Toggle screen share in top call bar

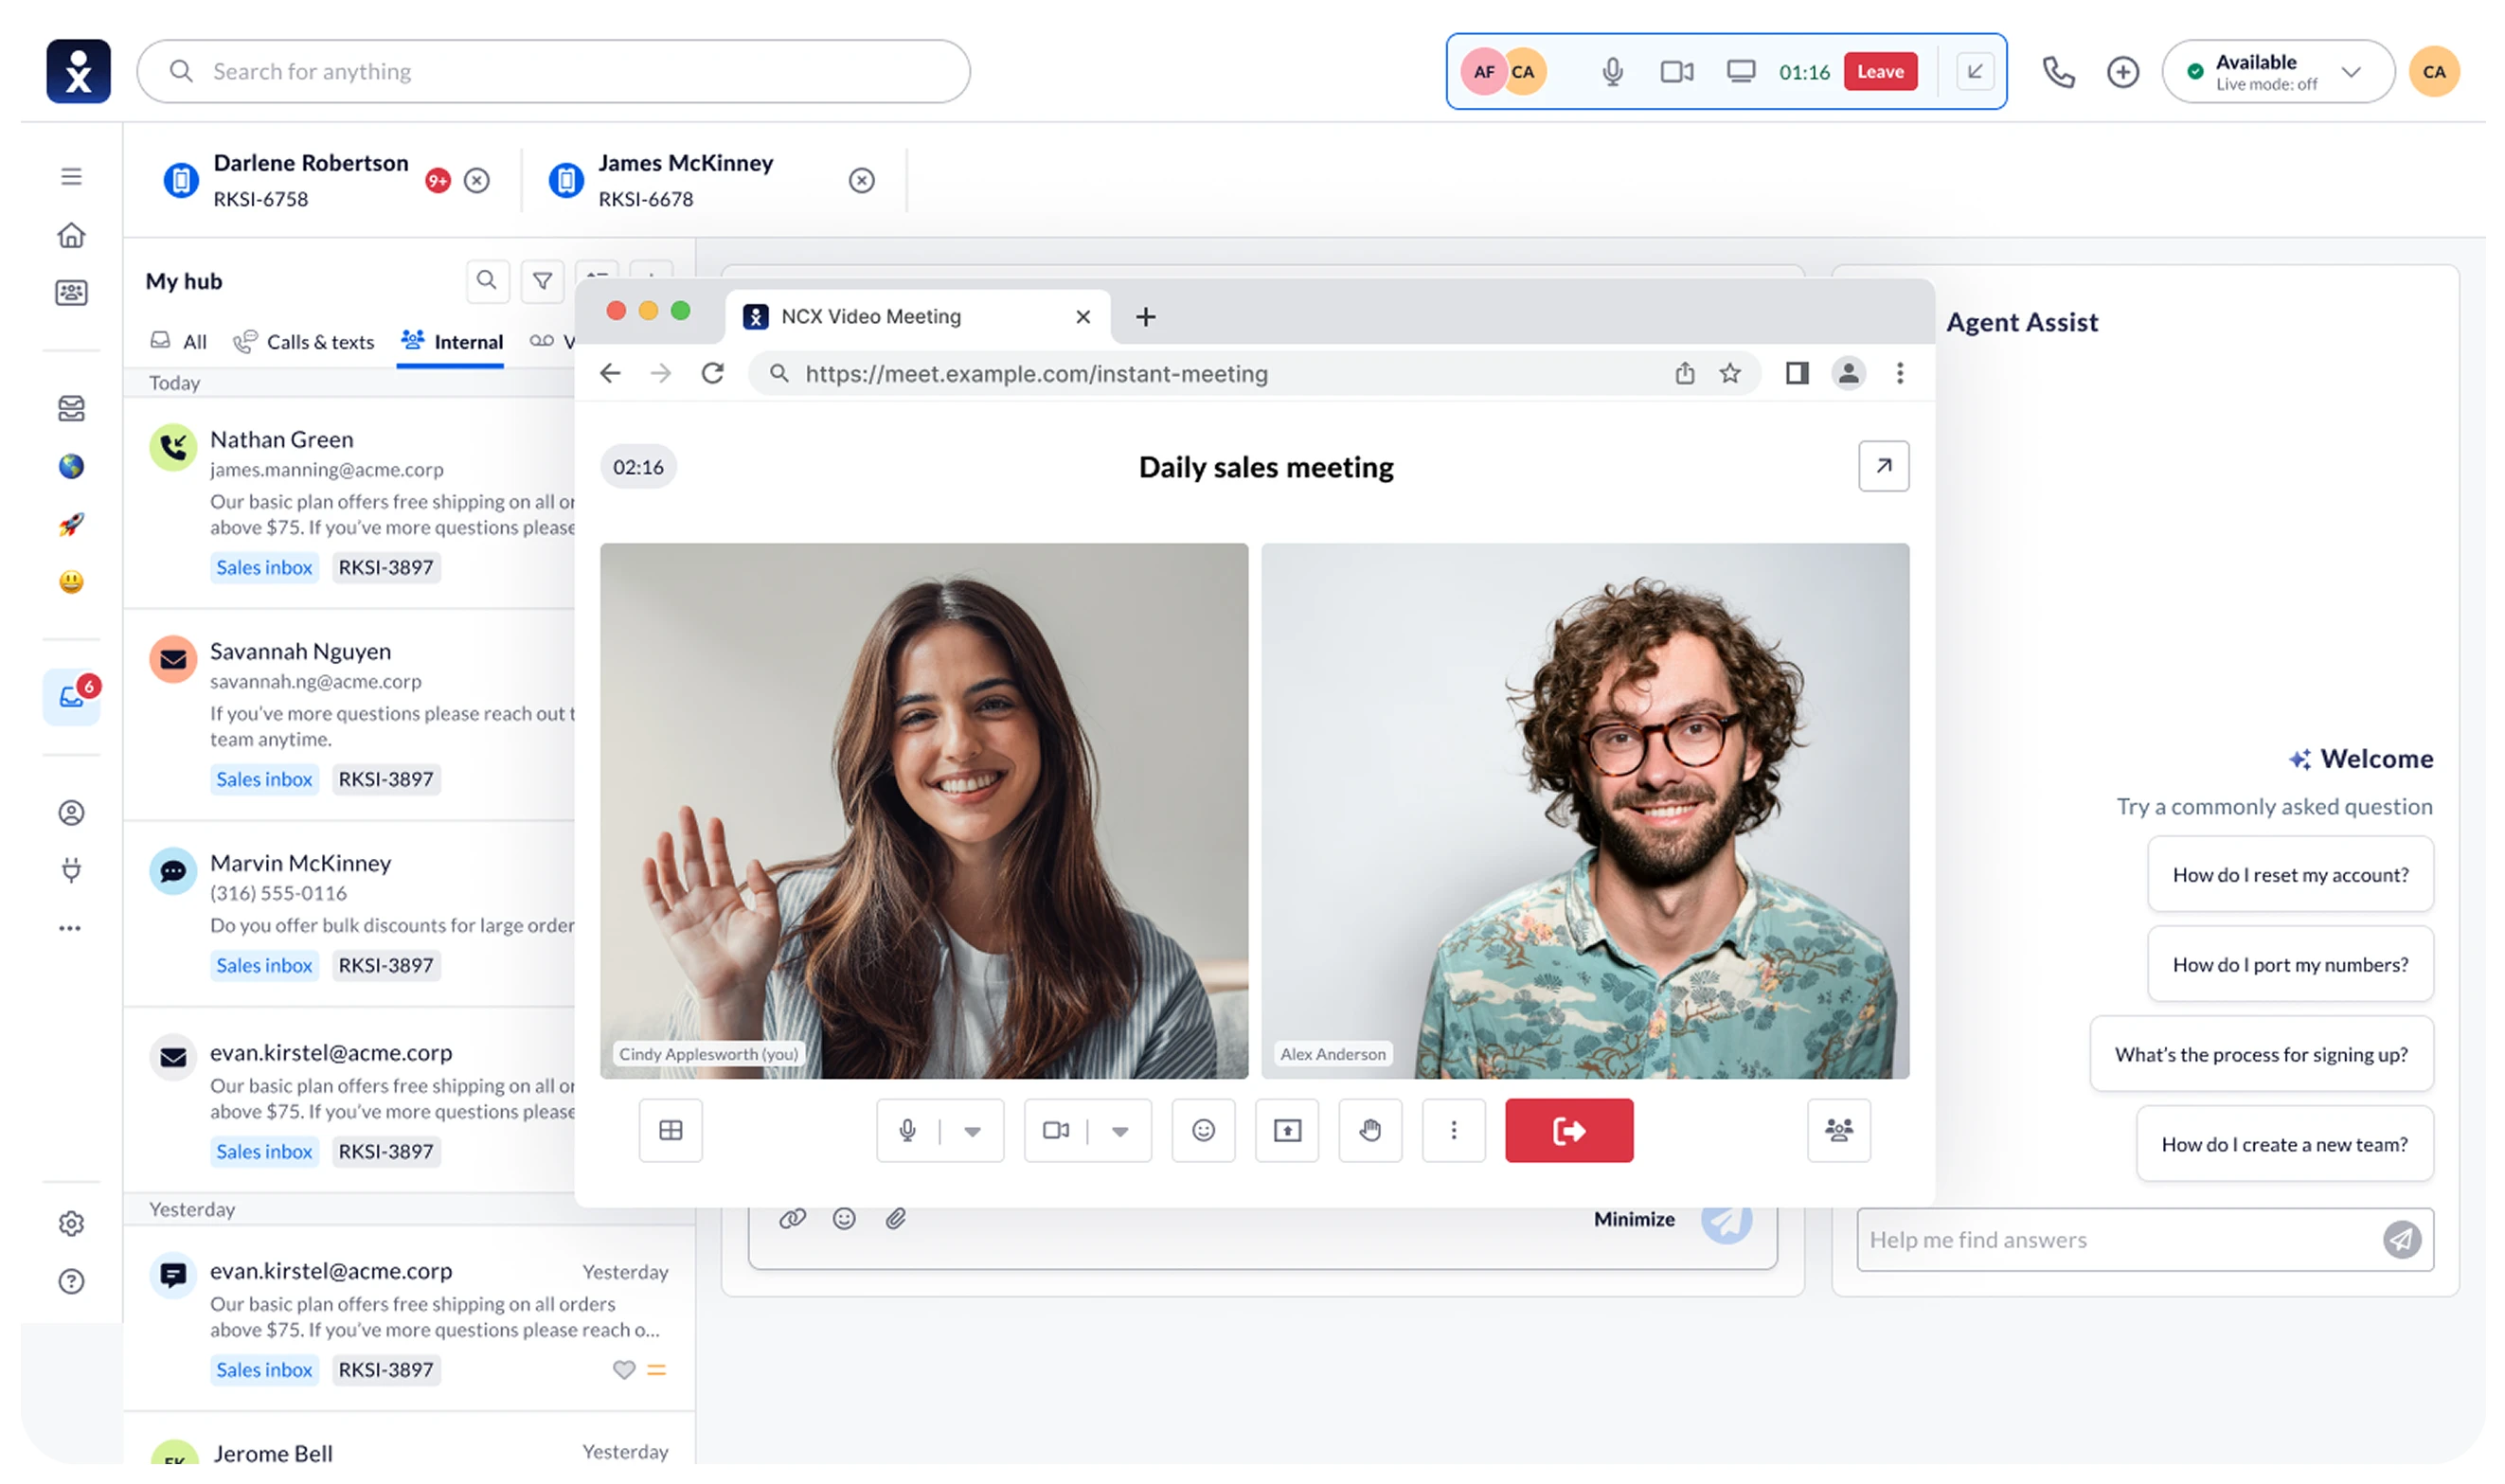[x=1741, y=72]
